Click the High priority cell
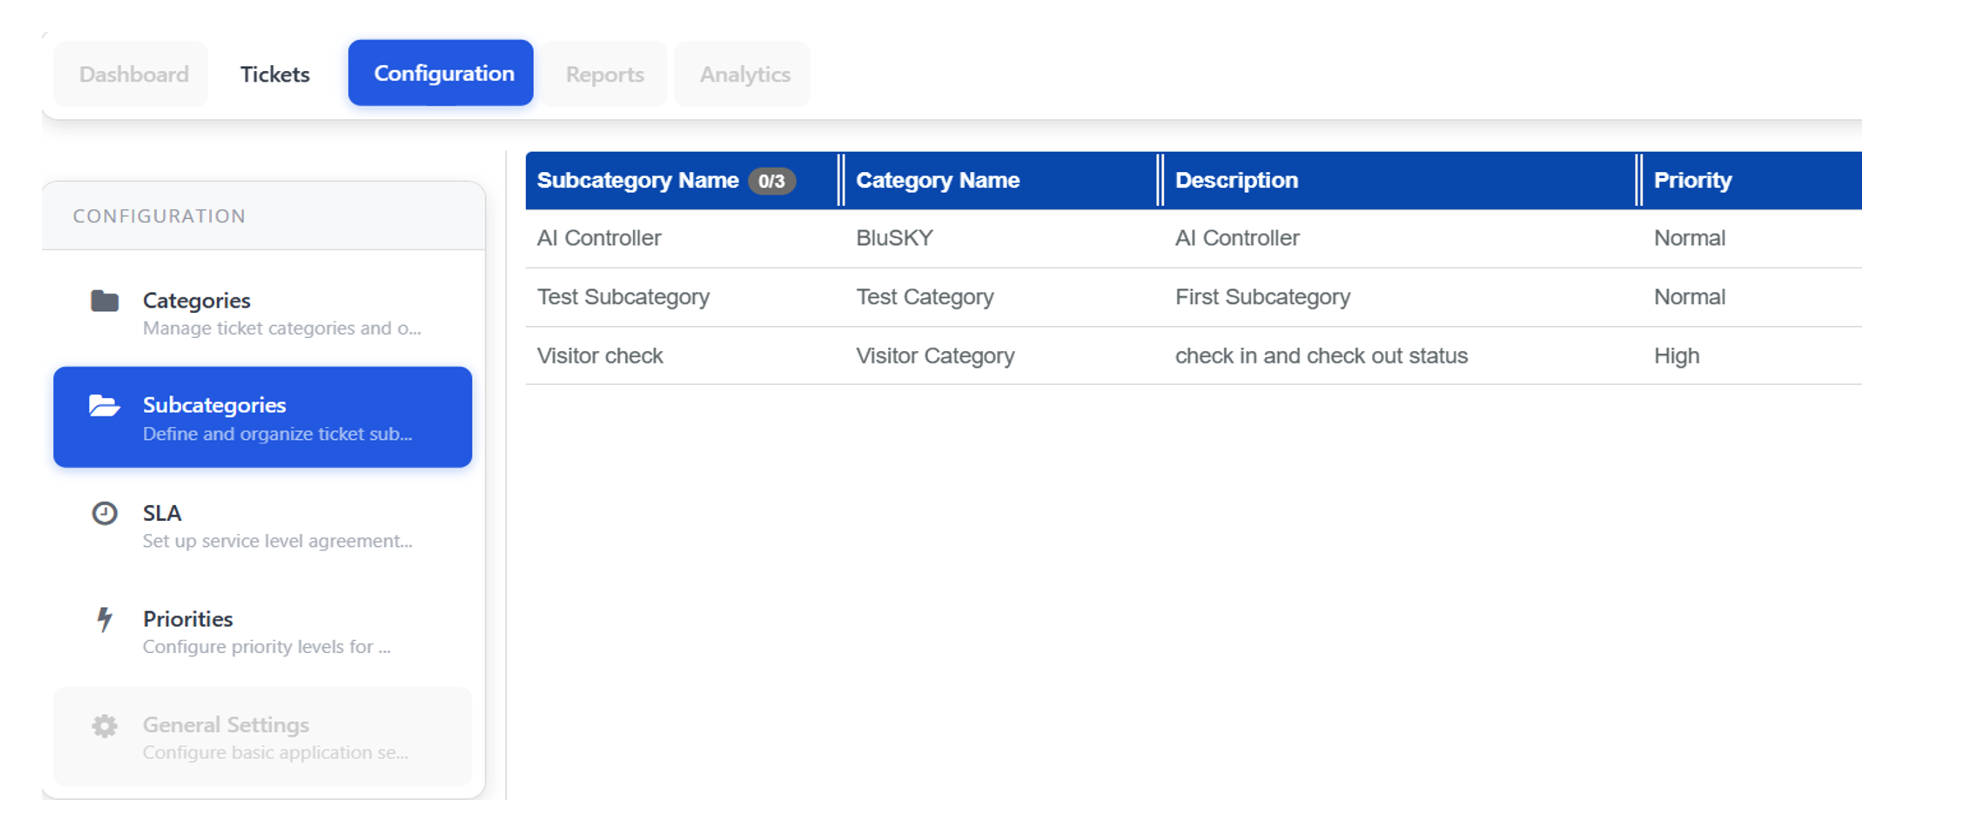The height and width of the screenshot is (830, 1980). [1676, 356]
